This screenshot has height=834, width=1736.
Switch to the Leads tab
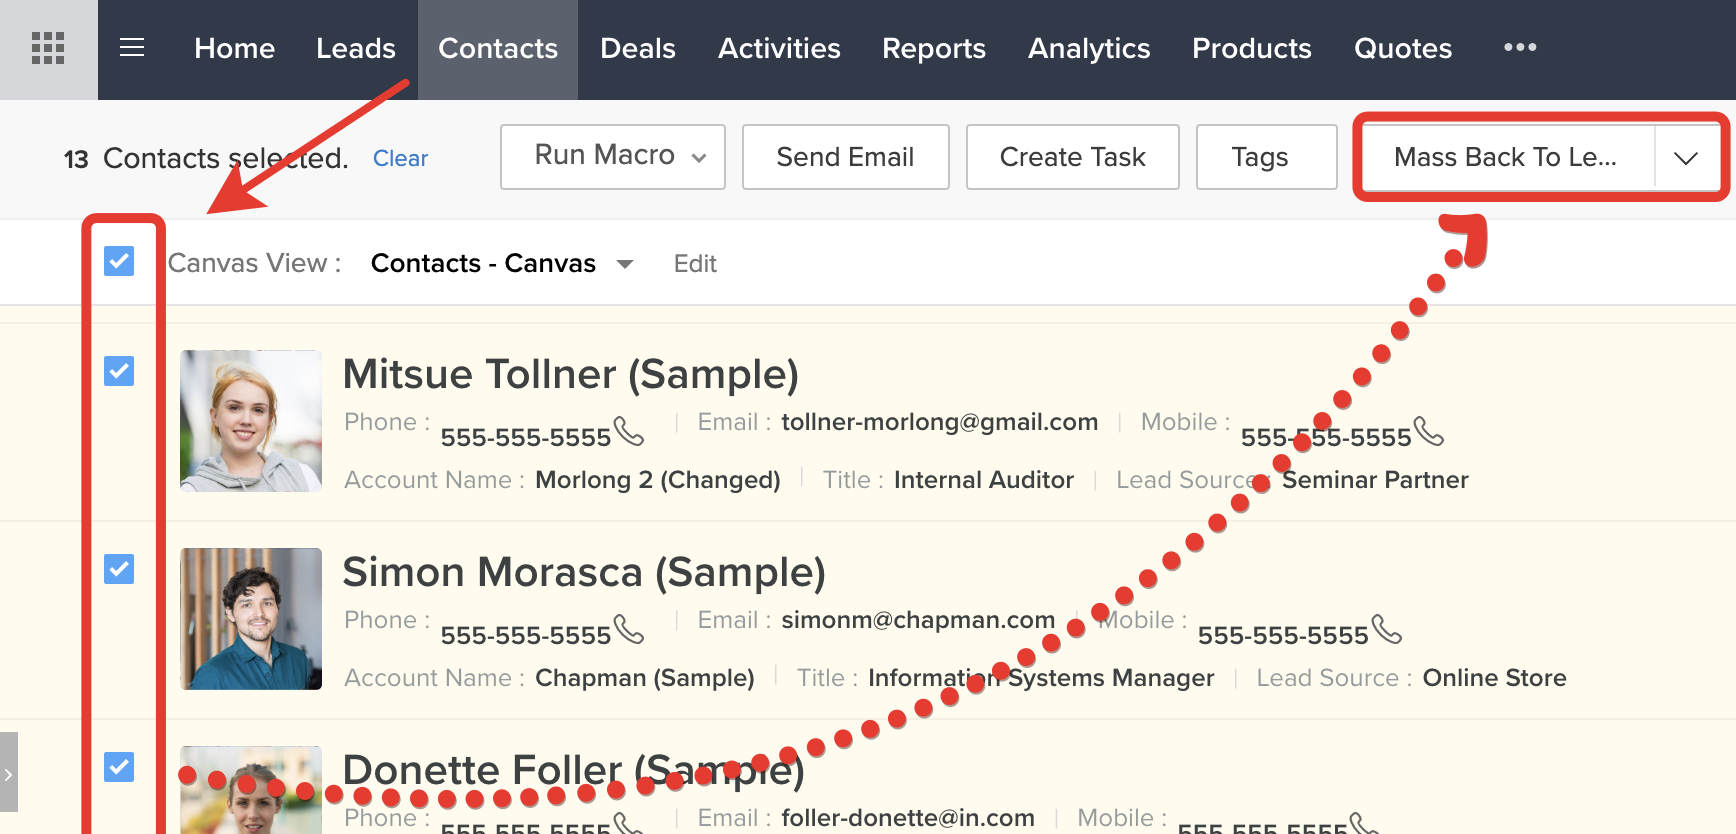[x=356, y=48]
